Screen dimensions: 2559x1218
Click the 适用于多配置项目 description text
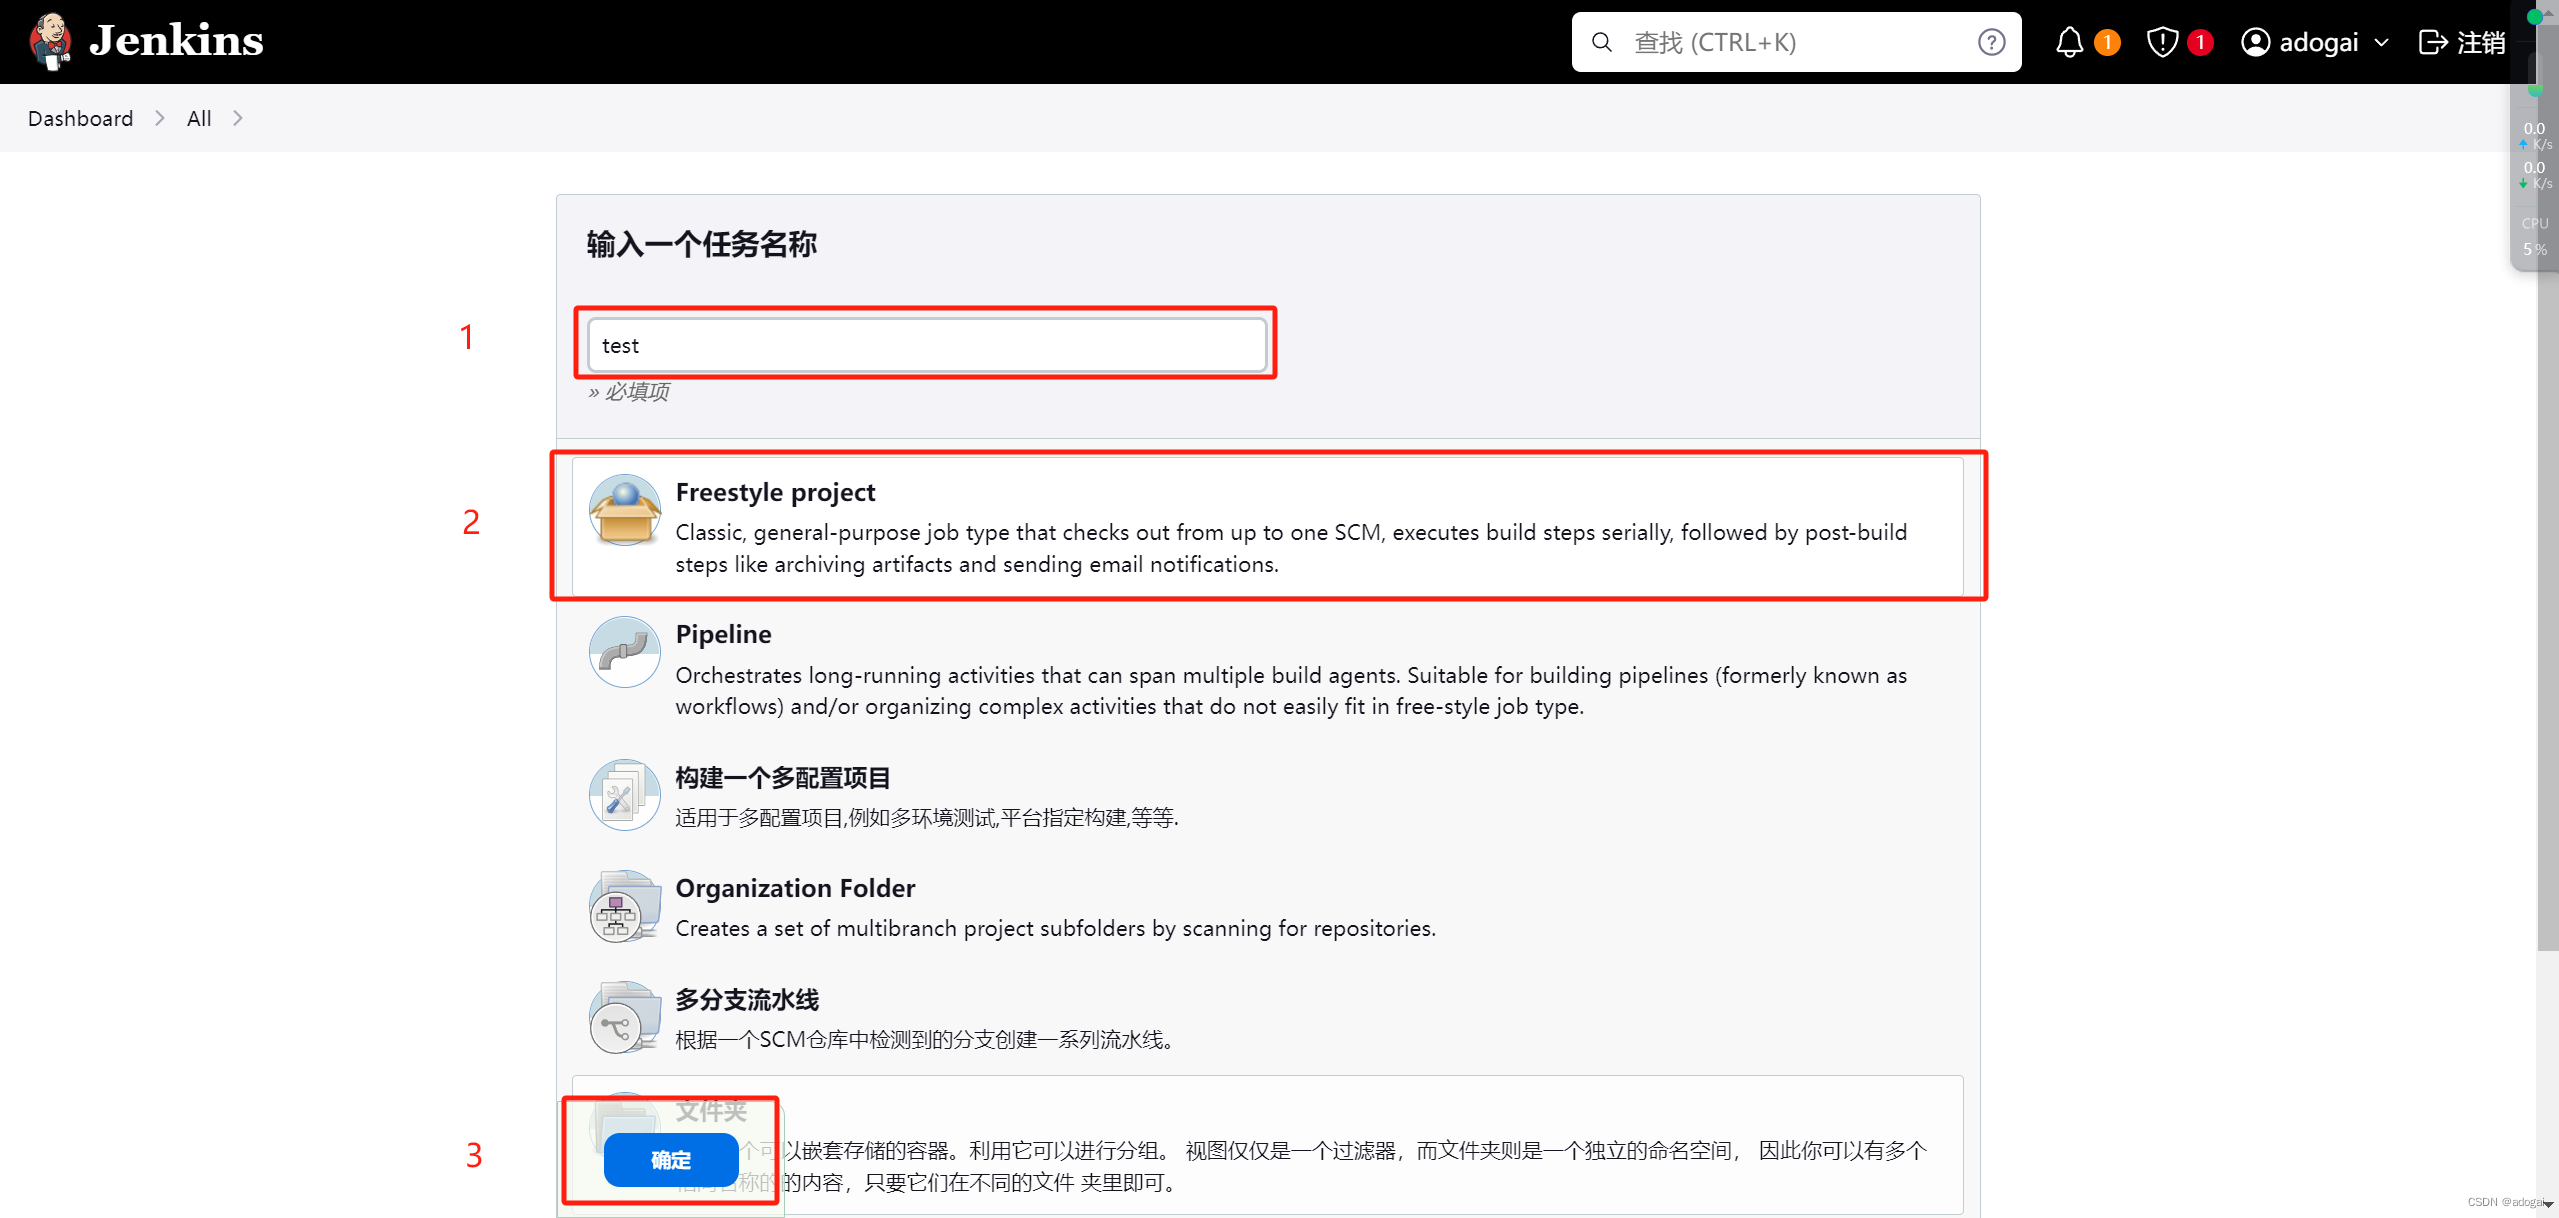926,817
